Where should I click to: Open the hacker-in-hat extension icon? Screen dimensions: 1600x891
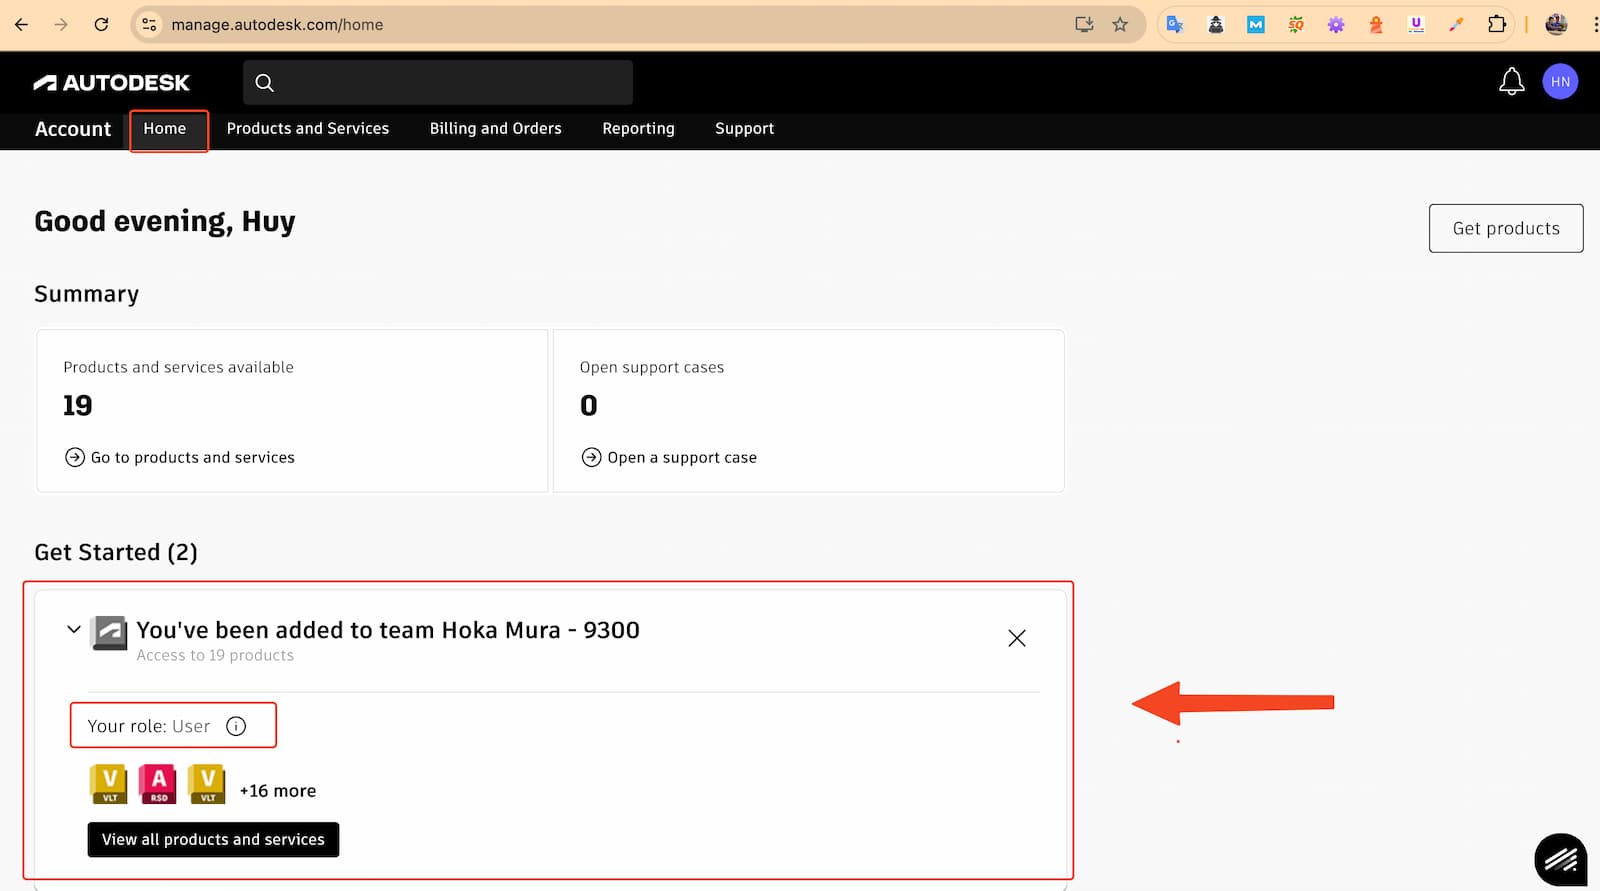[x=1216, y=24]
